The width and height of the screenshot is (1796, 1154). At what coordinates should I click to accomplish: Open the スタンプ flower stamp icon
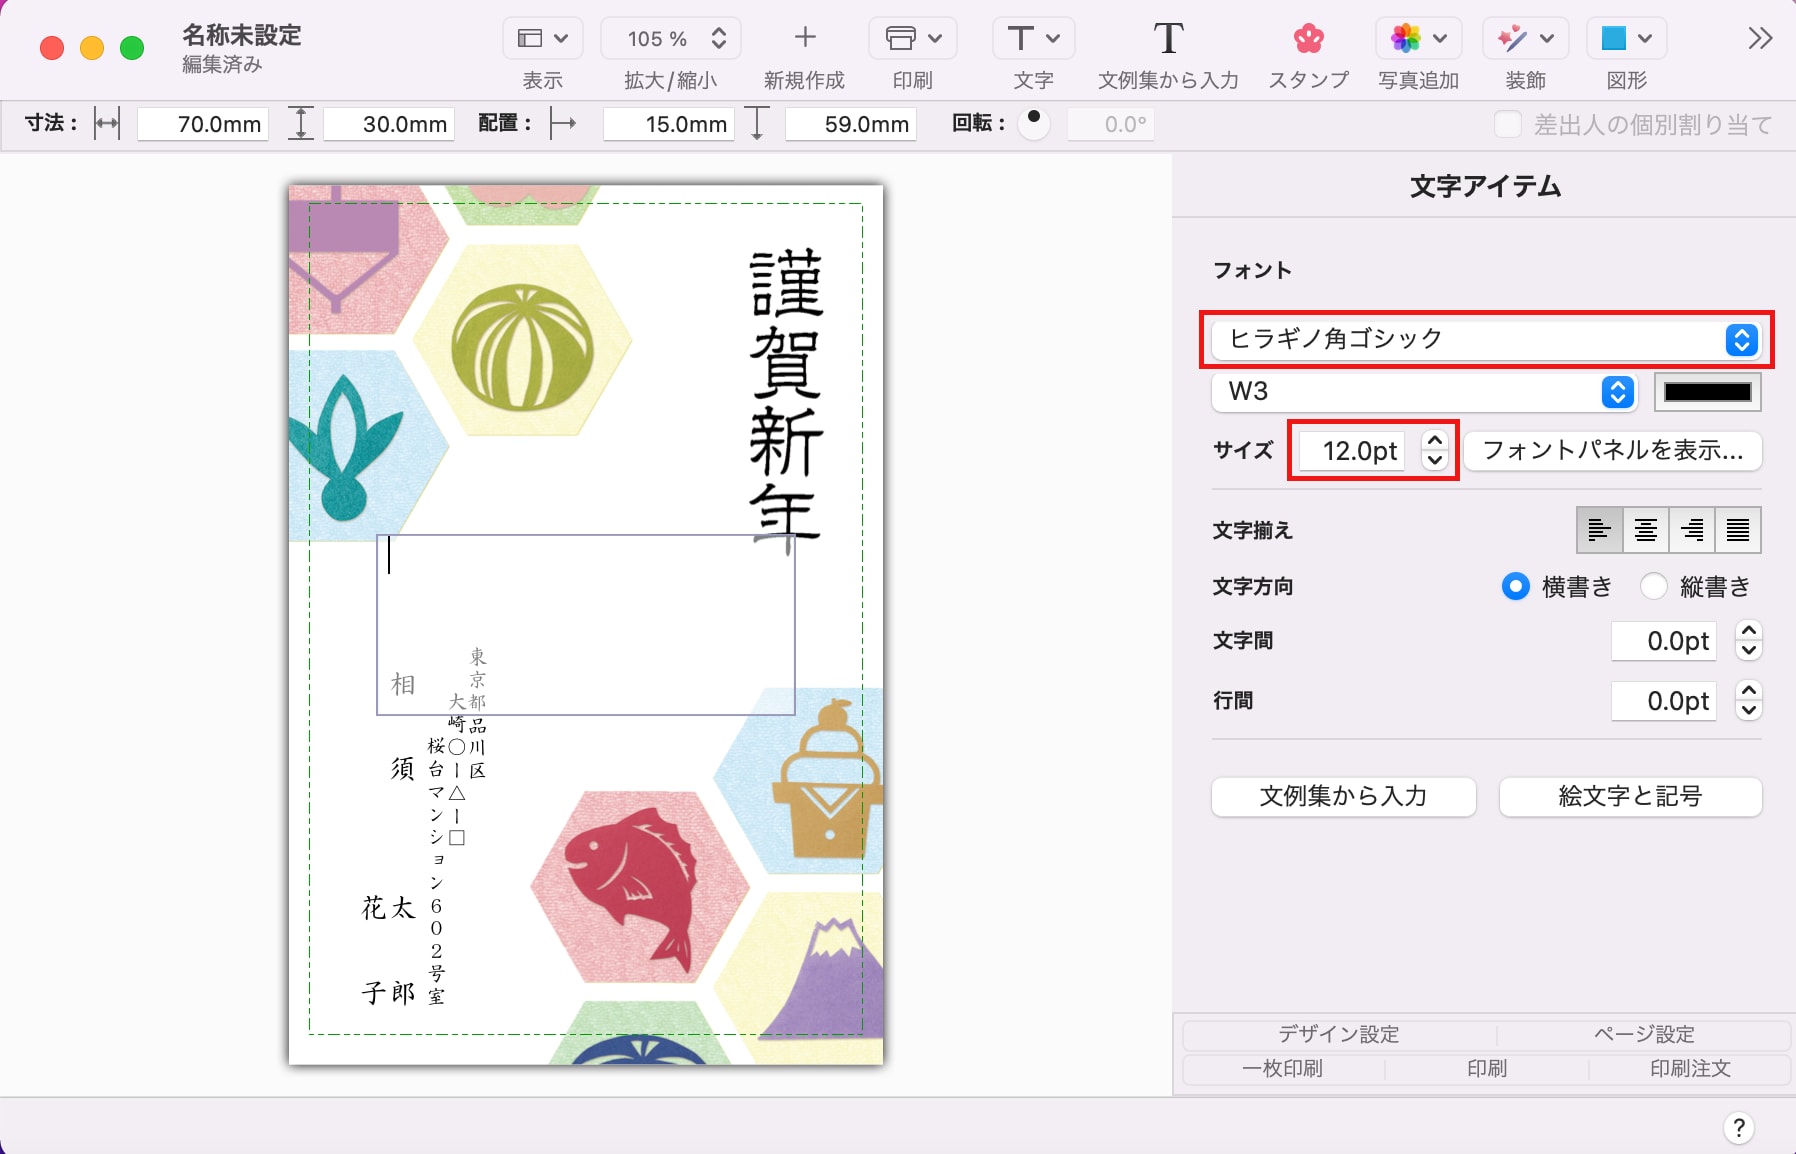pyautogui.click(x=1308, y=39)
